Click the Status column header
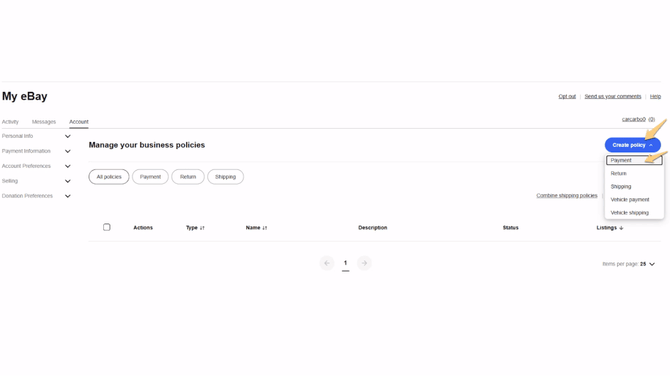This screenshot has height=376, width=670. 511,228
